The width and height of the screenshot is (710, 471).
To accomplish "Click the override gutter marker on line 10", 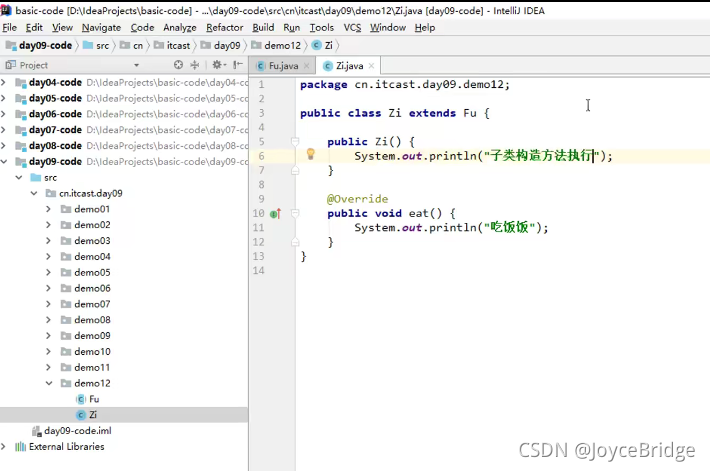I will (x=276, y=213).
